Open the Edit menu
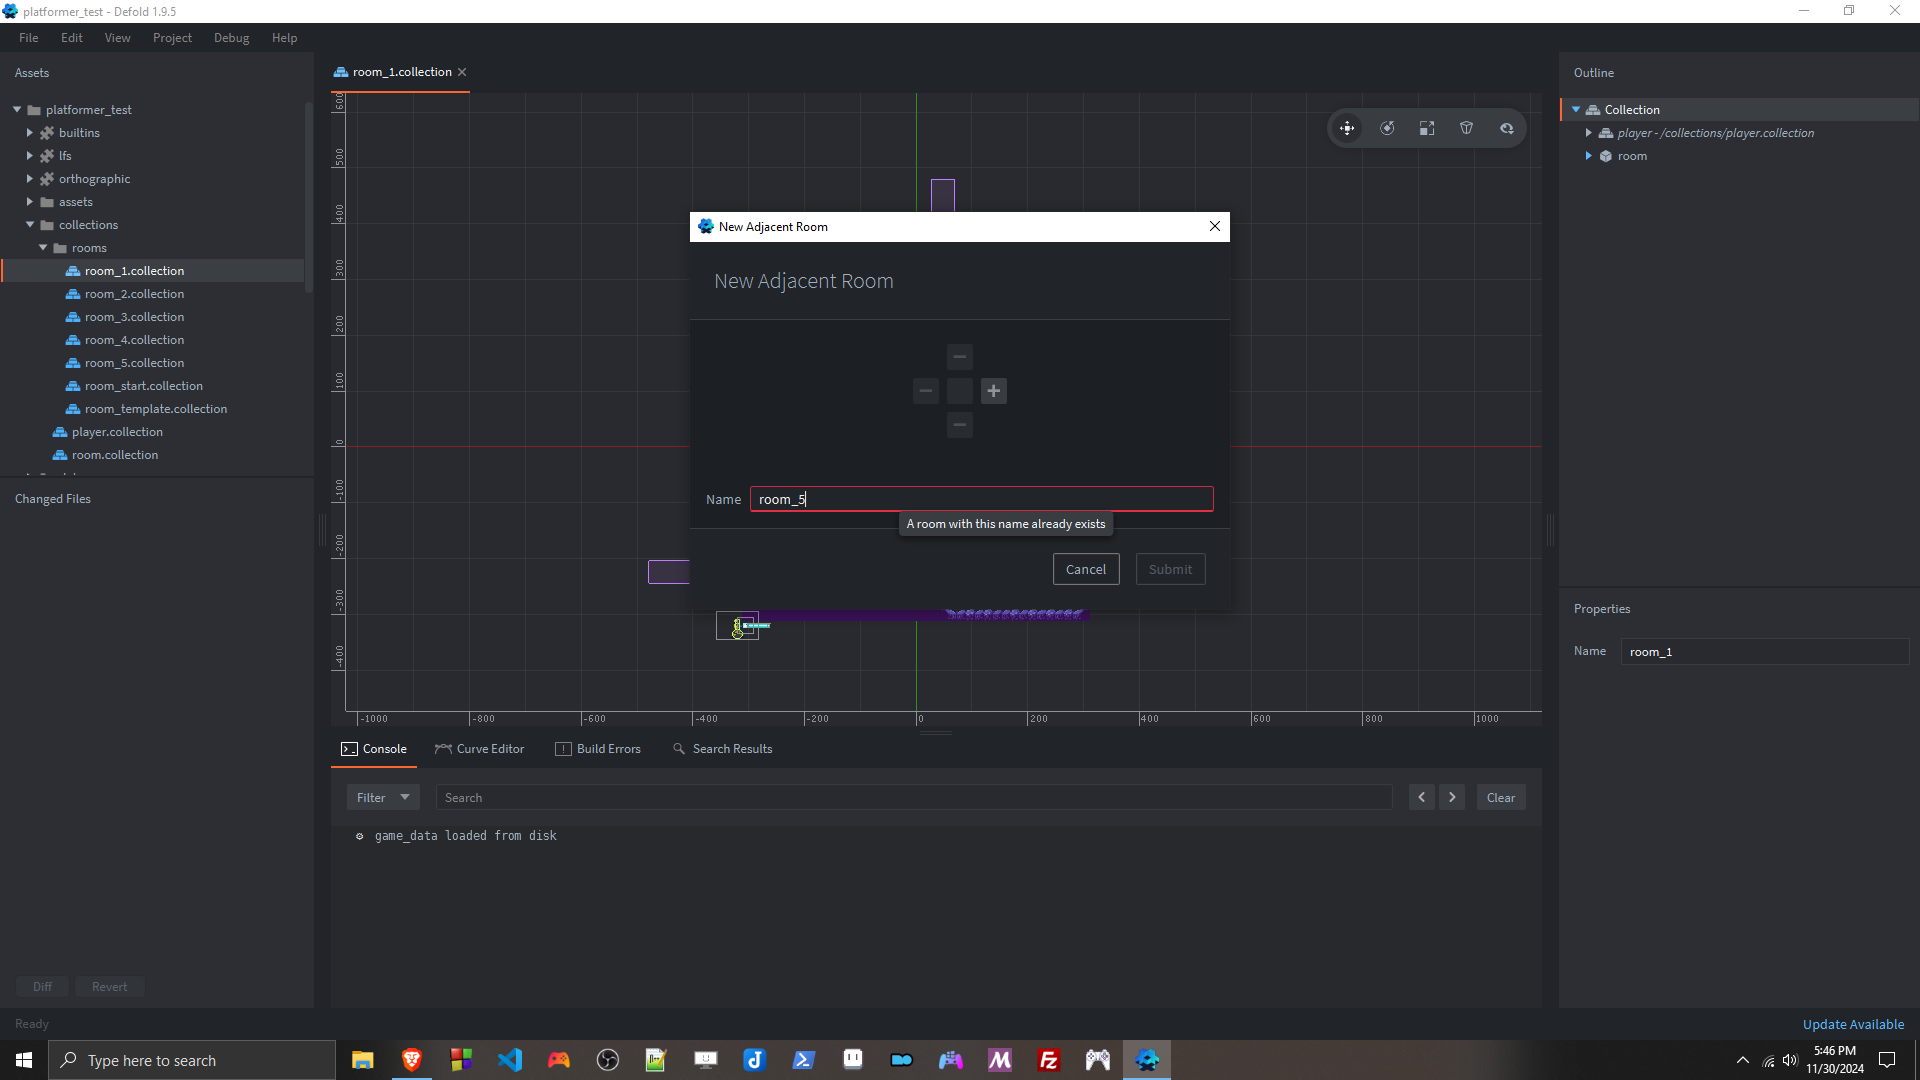Screen dimensions: 1920x1080 coord(73,37)
